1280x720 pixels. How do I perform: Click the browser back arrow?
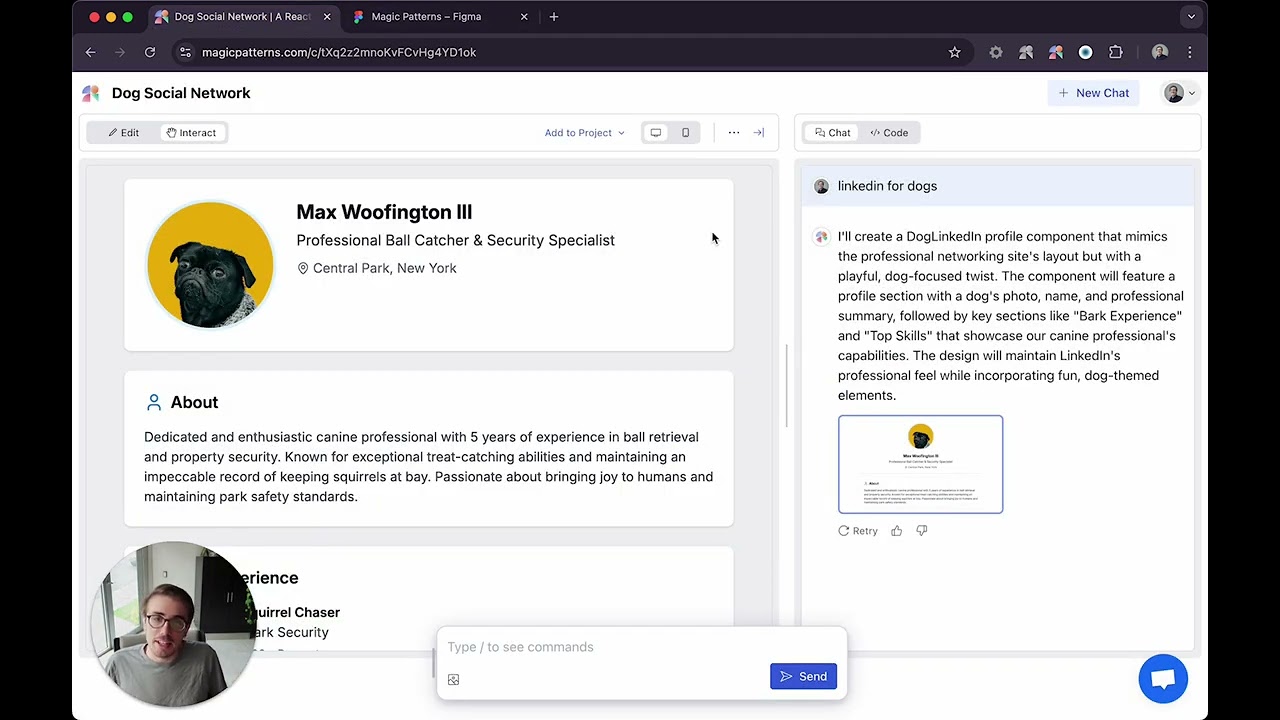[x=90, y=52]
